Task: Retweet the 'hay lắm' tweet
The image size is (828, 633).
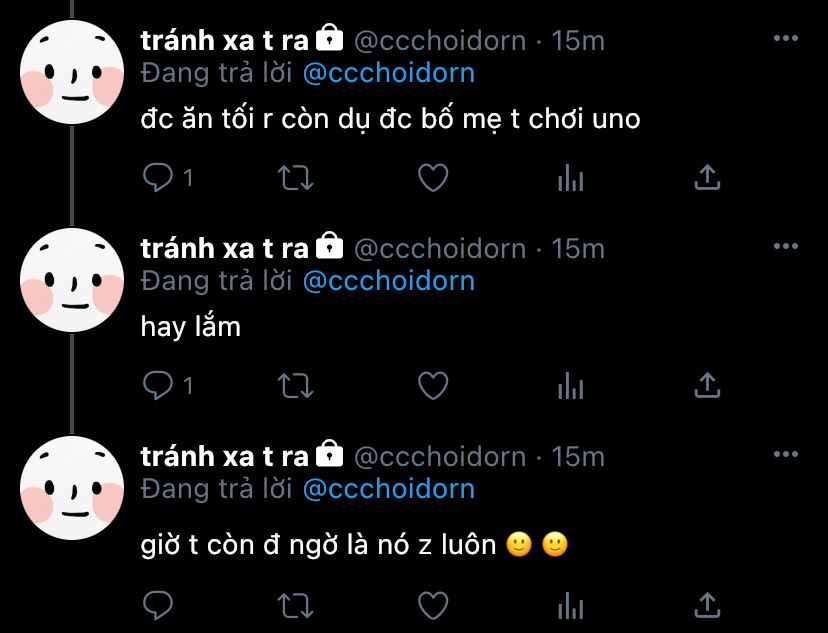Action: pyautogui.click(x=296, y=385)
